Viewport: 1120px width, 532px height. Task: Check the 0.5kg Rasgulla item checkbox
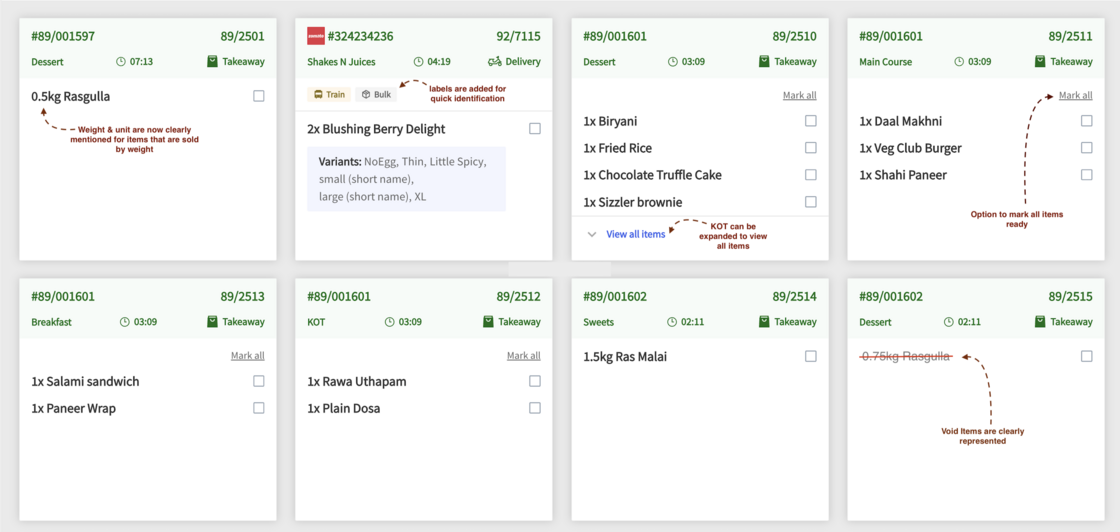pos(259,96)
